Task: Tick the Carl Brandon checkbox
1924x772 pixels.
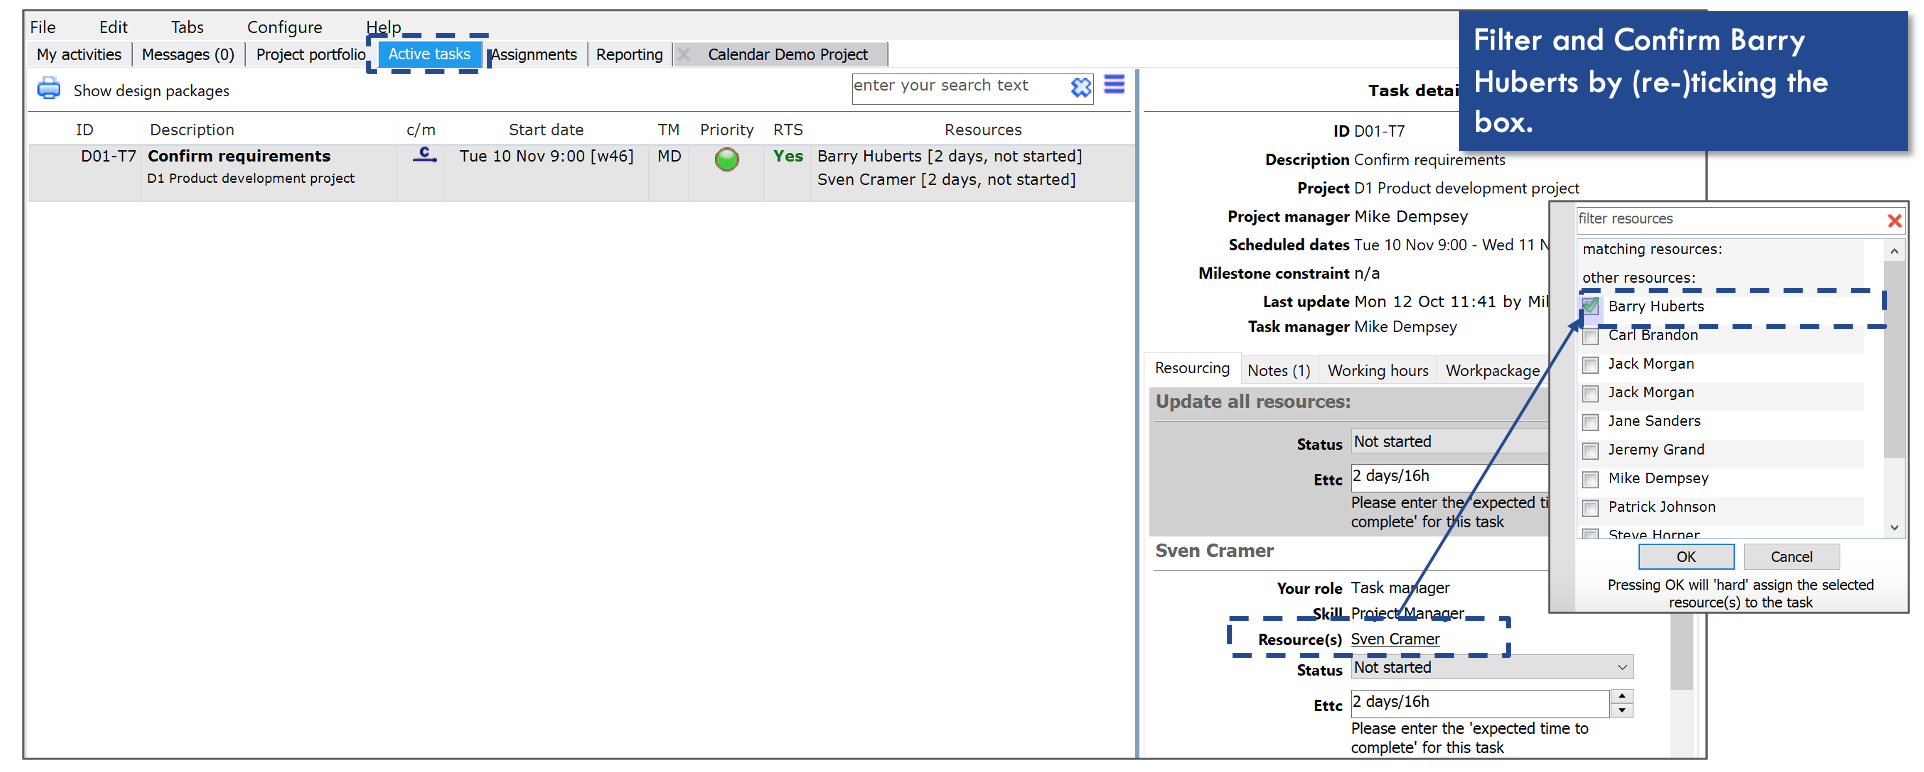Action: click(1590, 336)
